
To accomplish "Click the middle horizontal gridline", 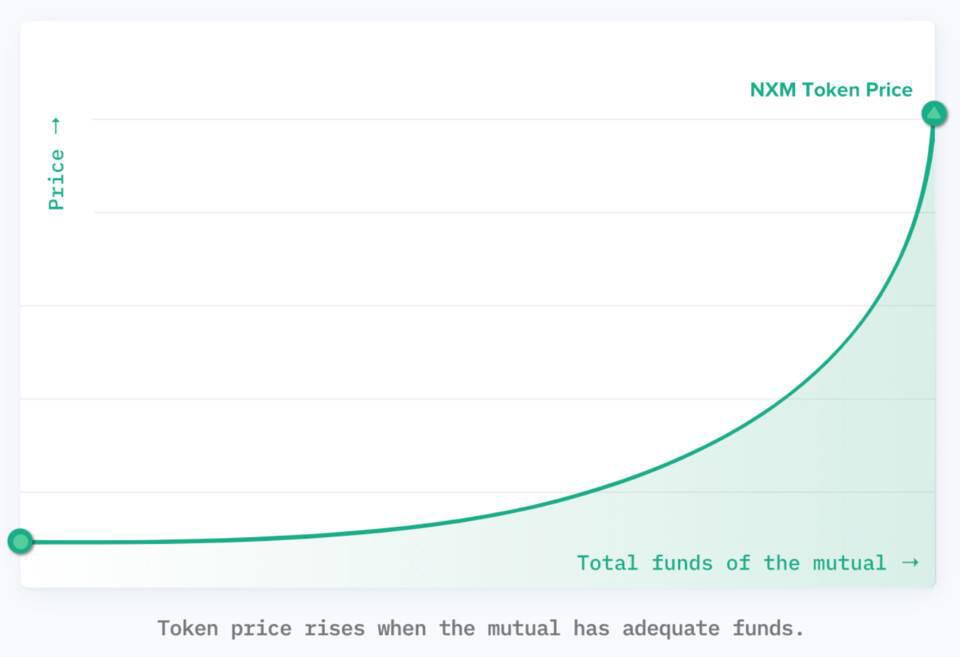I will click(400, 305).
